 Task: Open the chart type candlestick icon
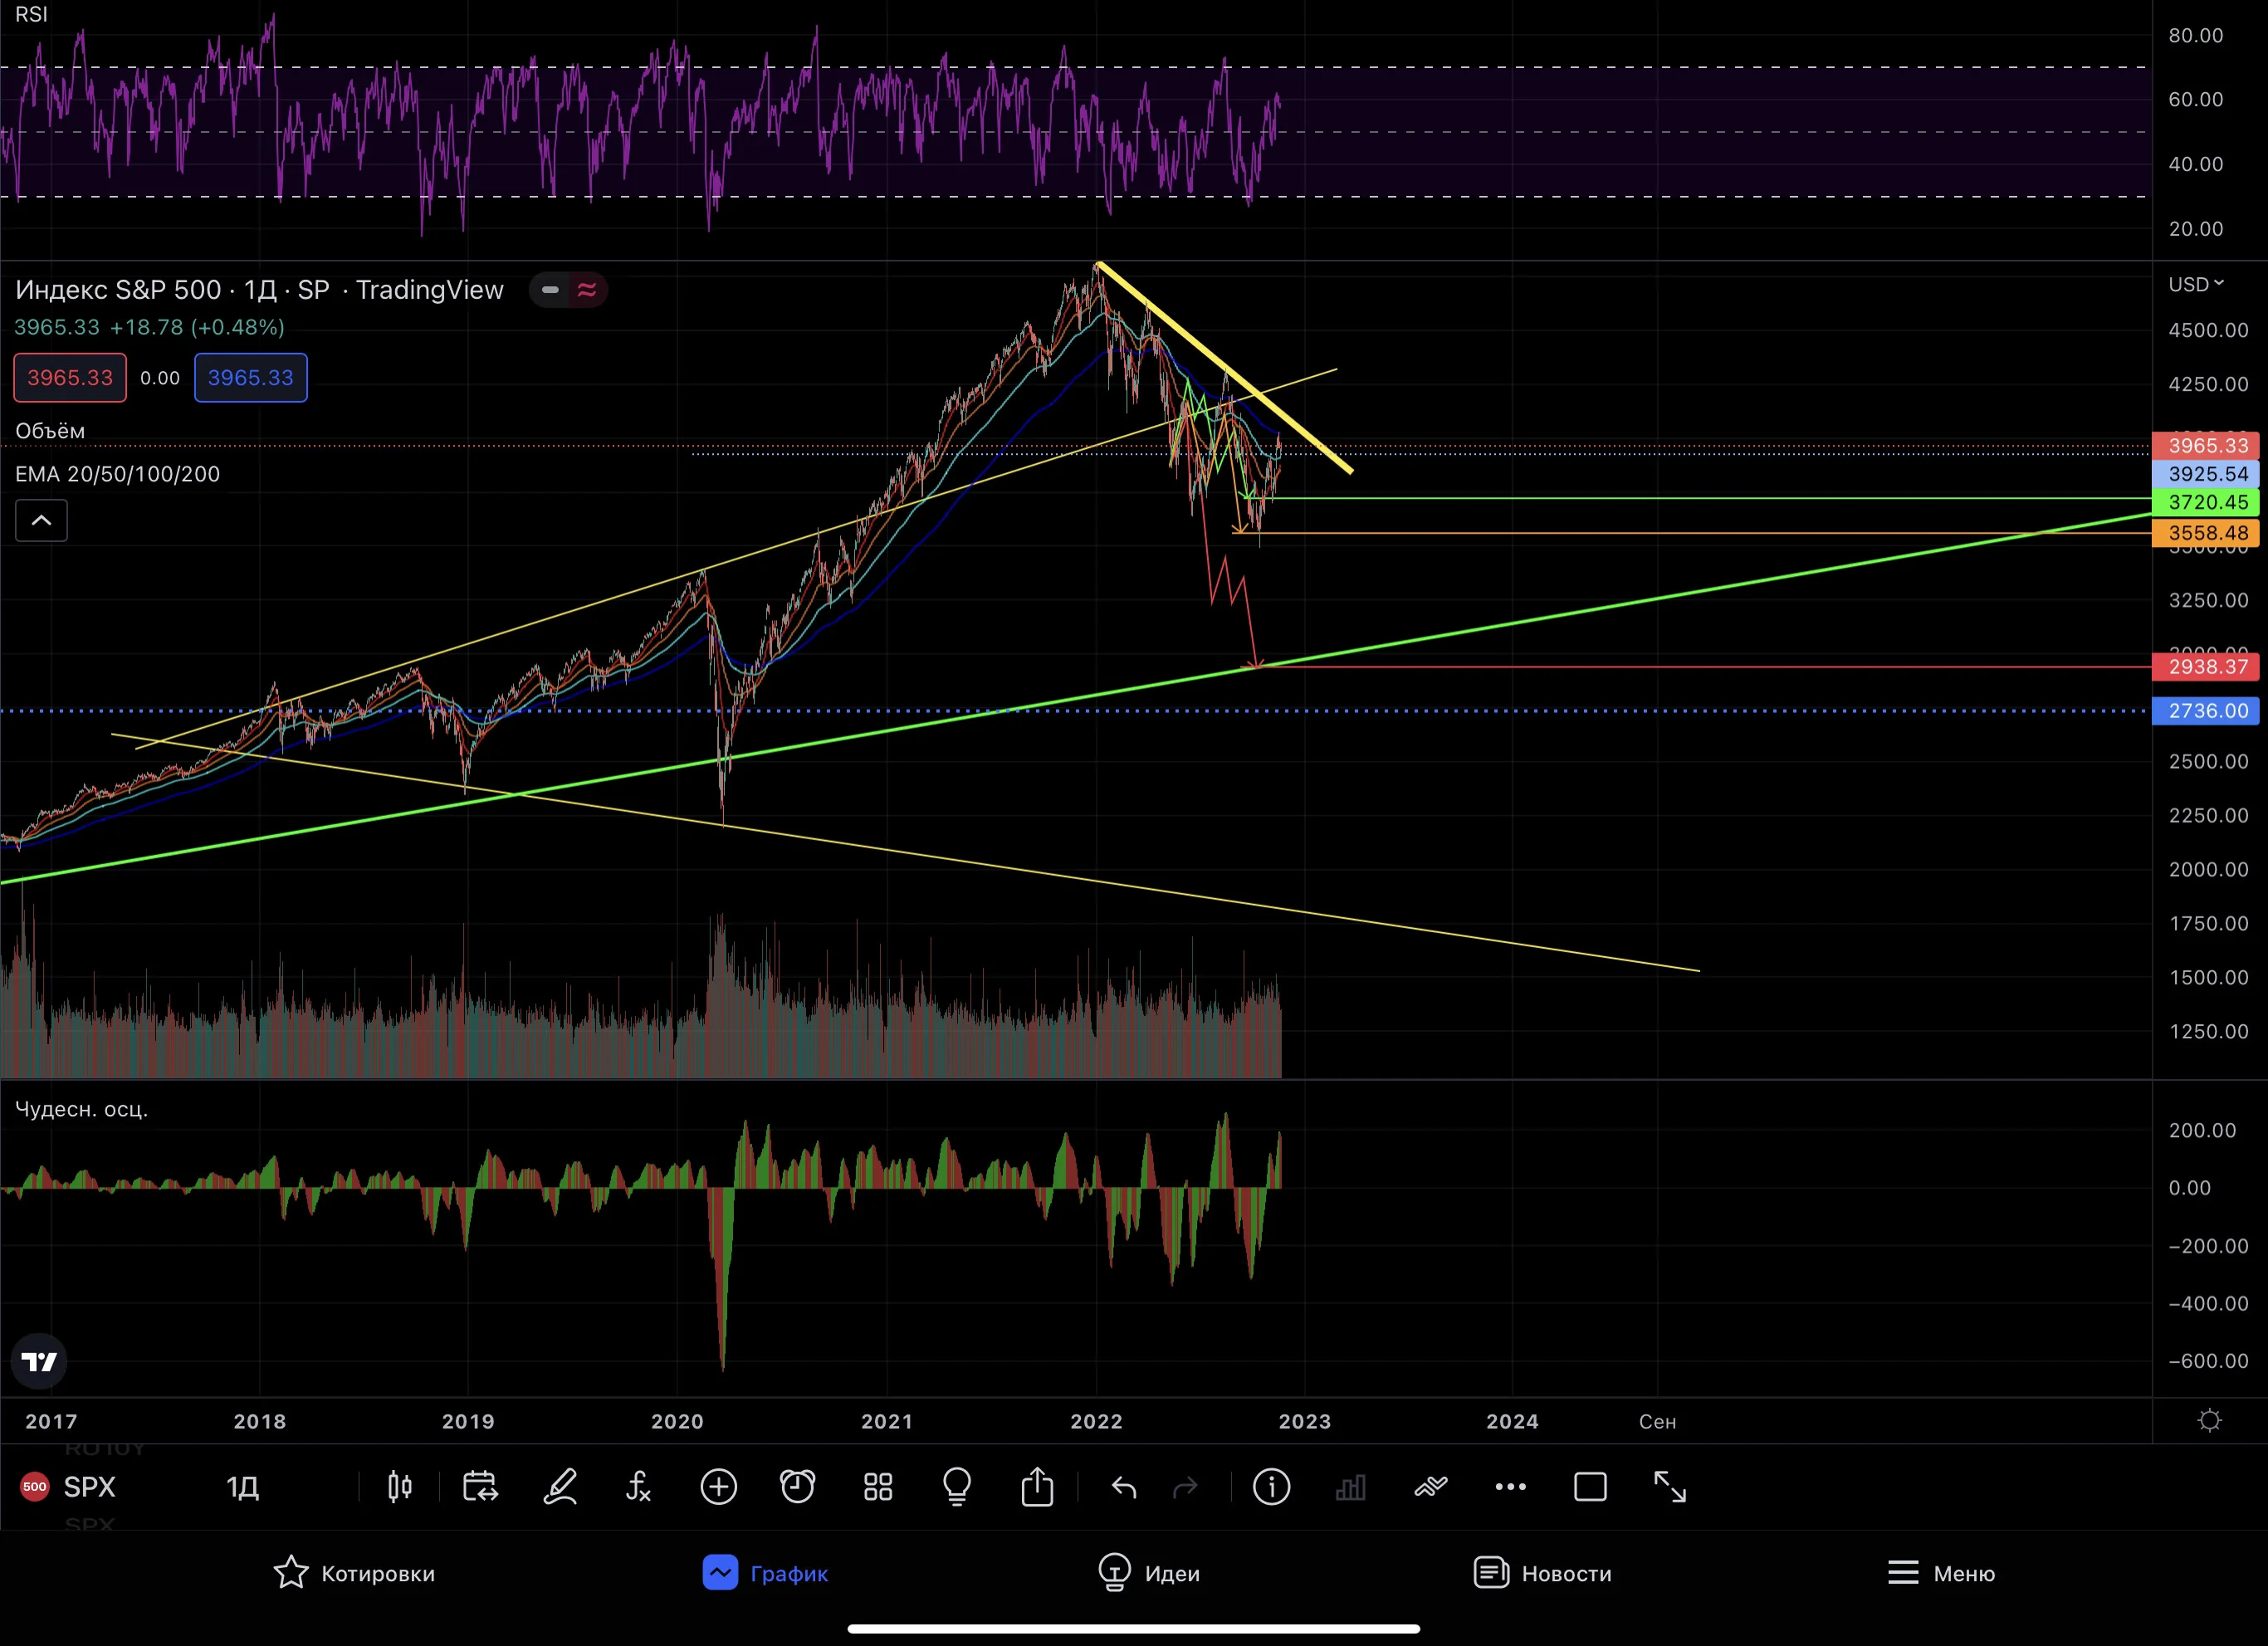pyautogui.click(x=399, y=1487)
